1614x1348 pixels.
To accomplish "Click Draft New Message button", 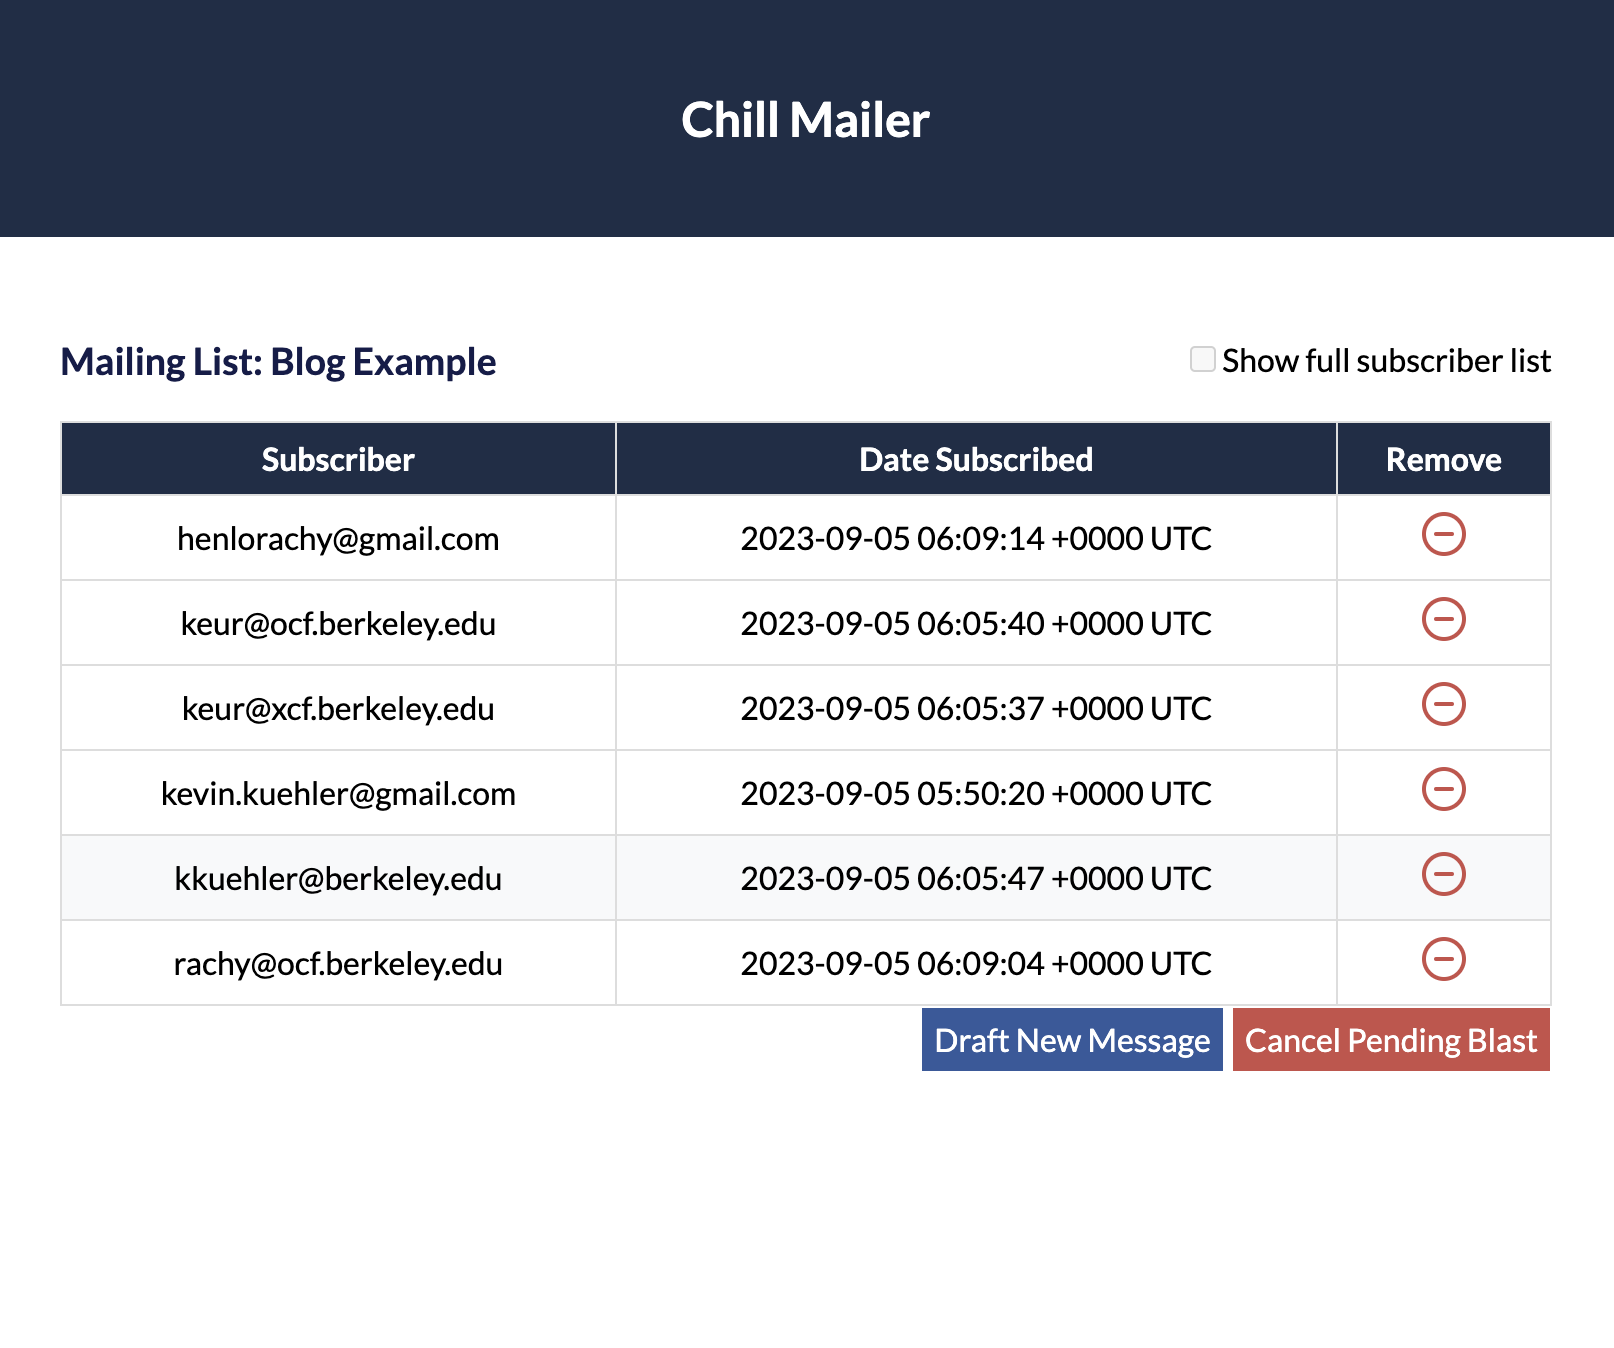I will click(x=1072, y=1040).
